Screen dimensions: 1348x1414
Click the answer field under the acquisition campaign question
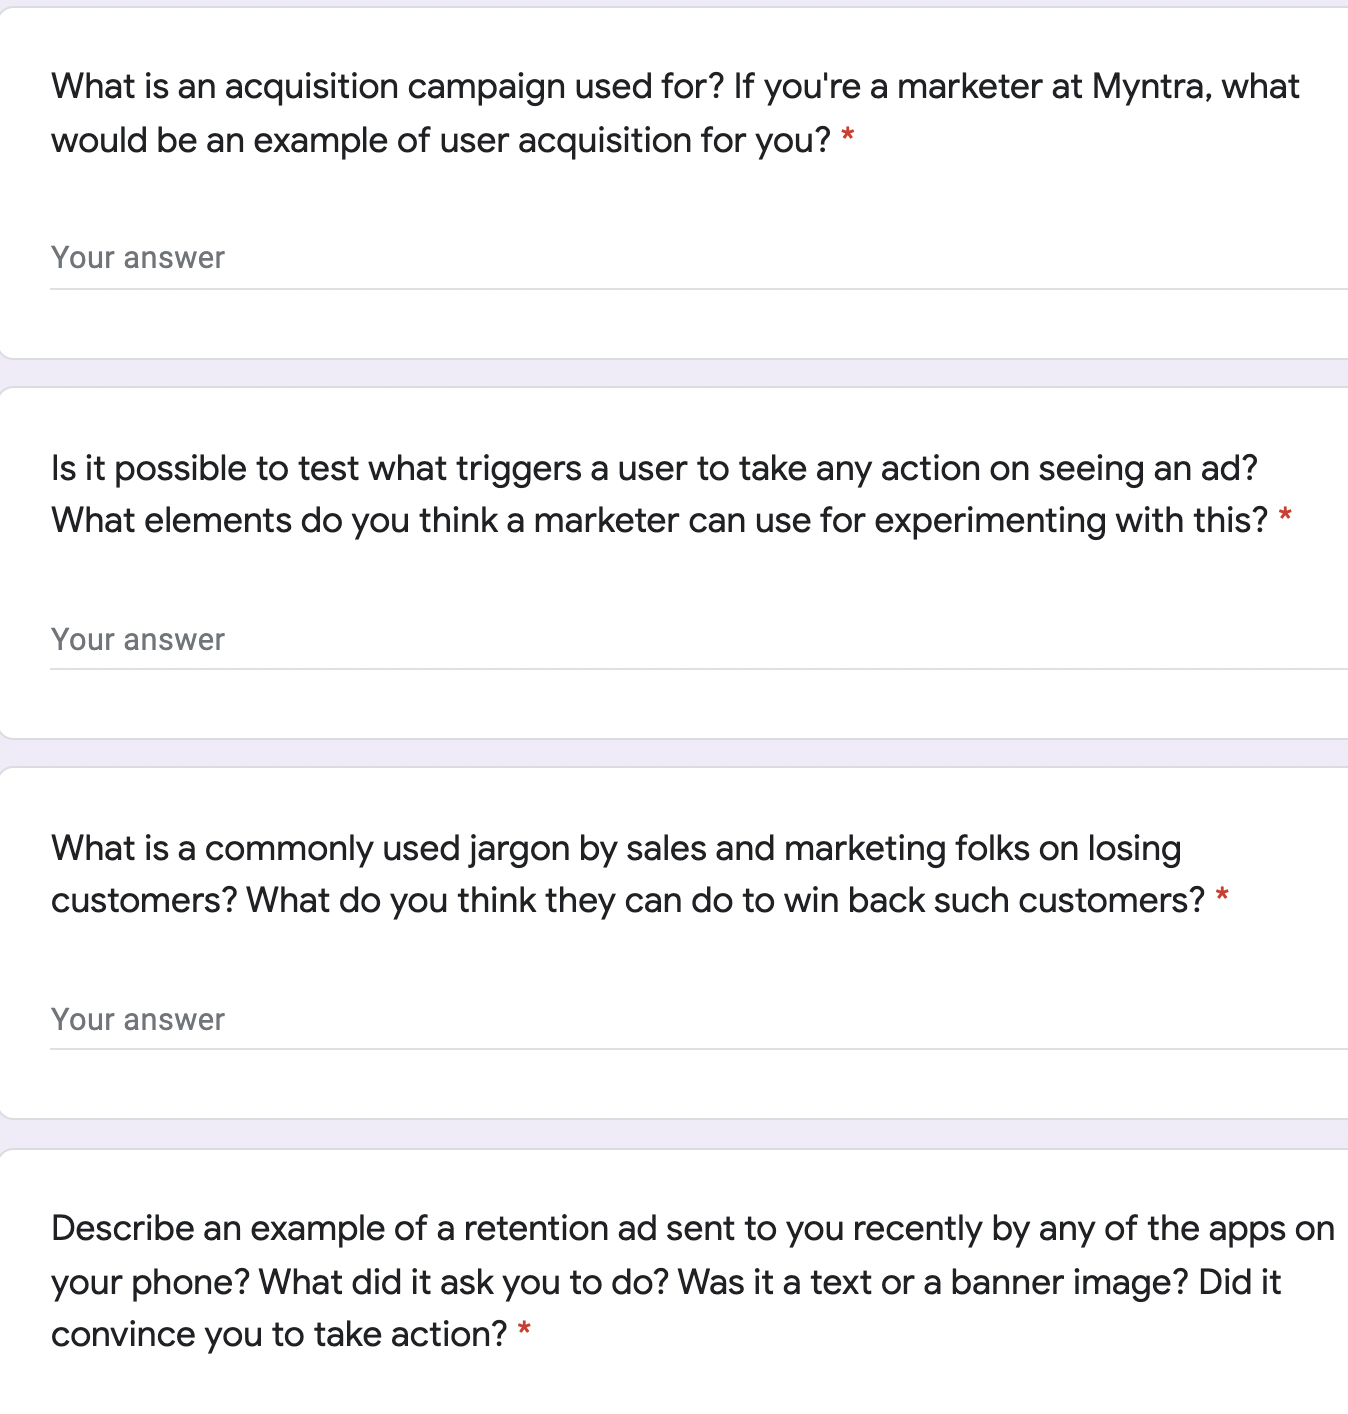(699, 258)
